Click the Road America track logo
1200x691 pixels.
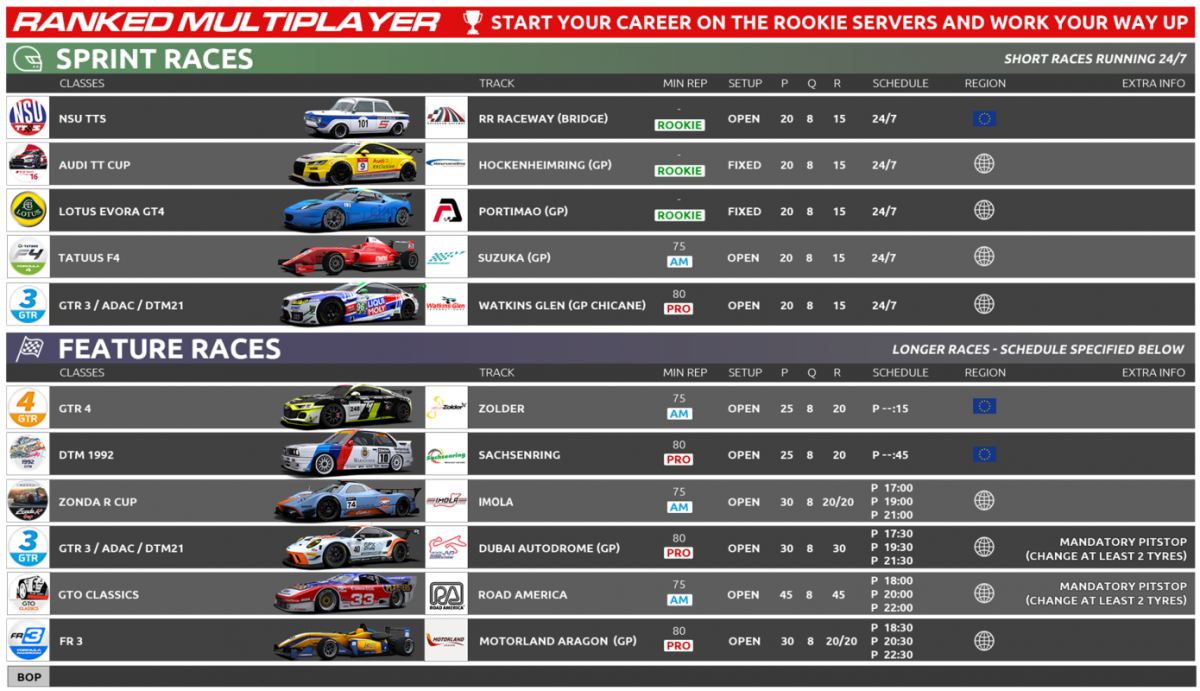[x=446, y=594]
